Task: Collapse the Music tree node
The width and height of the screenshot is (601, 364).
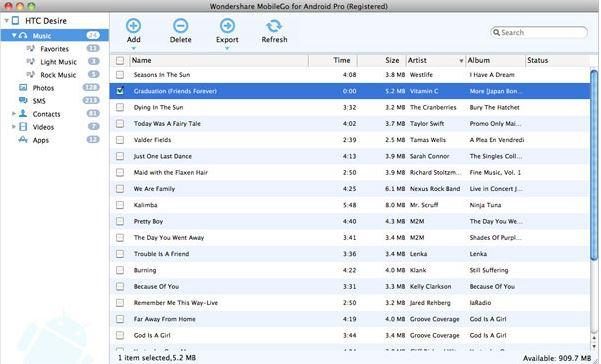Action: (14, 36)
